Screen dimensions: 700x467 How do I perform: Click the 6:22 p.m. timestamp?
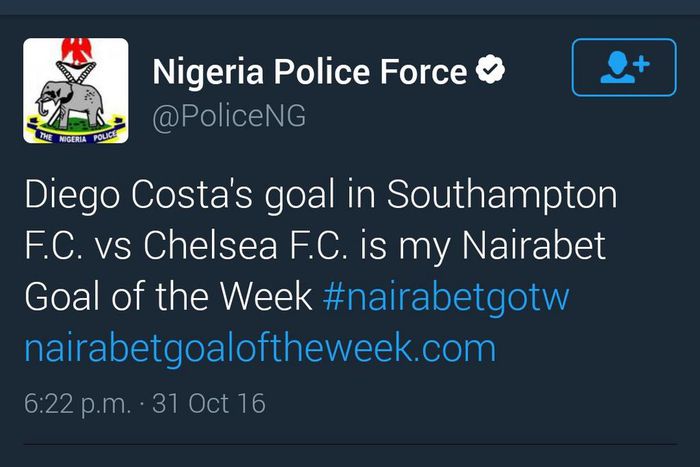pos(76,403)
